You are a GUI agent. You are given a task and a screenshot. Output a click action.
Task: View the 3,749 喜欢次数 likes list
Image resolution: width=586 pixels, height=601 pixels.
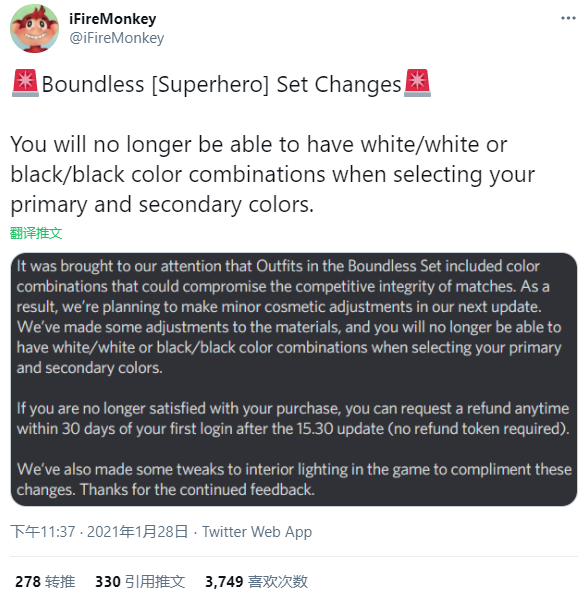[256, 581]
